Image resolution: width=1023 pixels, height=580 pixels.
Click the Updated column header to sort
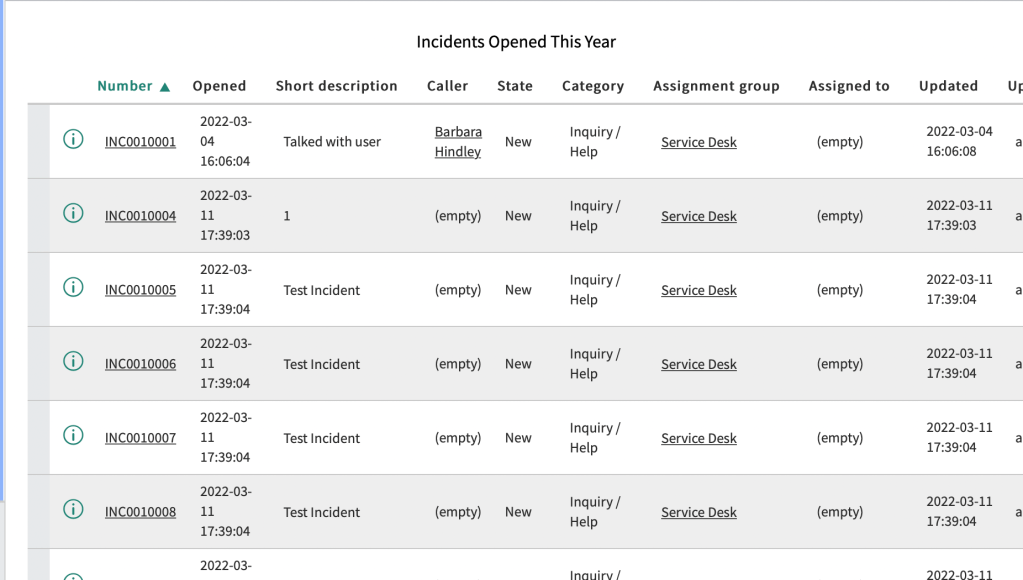947,86
